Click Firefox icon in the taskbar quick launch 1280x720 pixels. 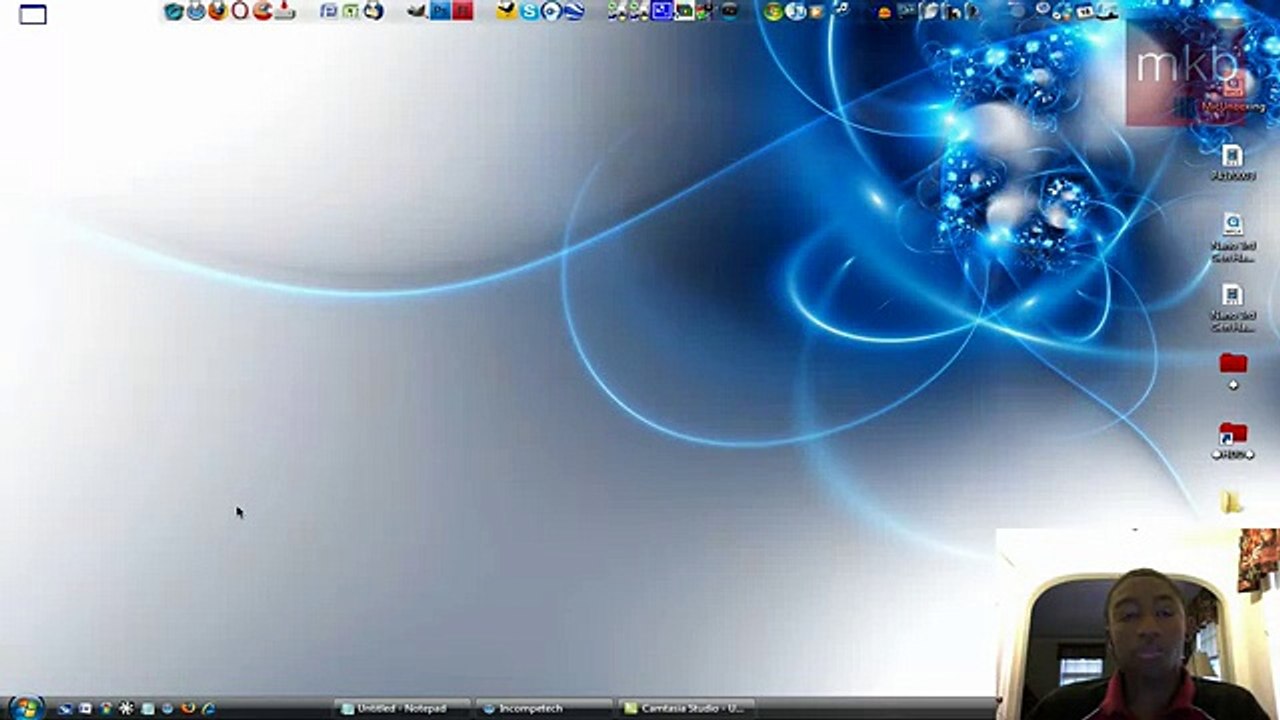[187, 709]
